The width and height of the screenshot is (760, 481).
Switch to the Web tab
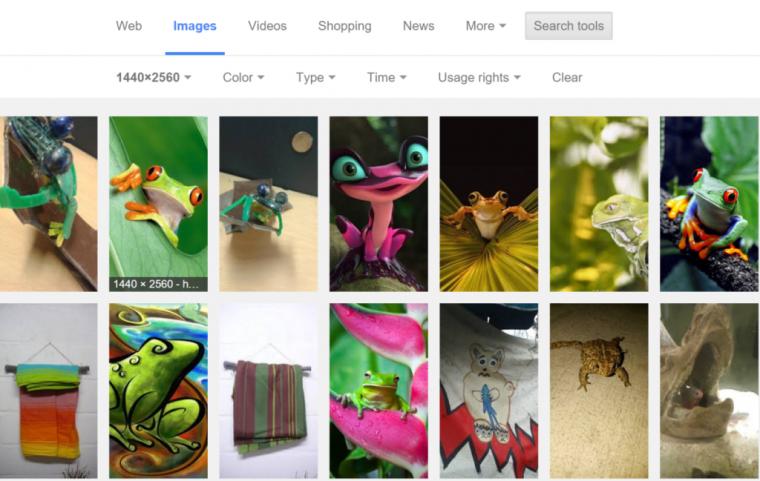click(x=128, y=26)
